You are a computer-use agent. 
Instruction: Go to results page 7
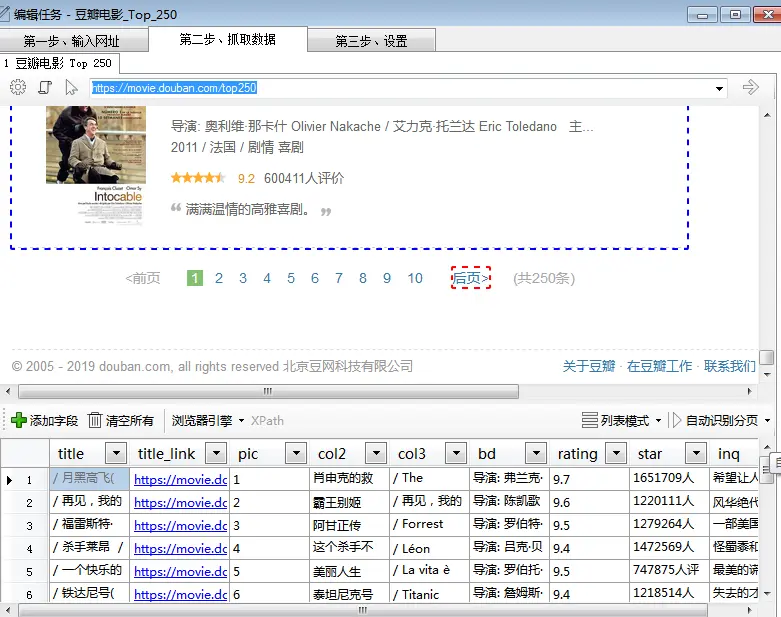coord(339,278)
